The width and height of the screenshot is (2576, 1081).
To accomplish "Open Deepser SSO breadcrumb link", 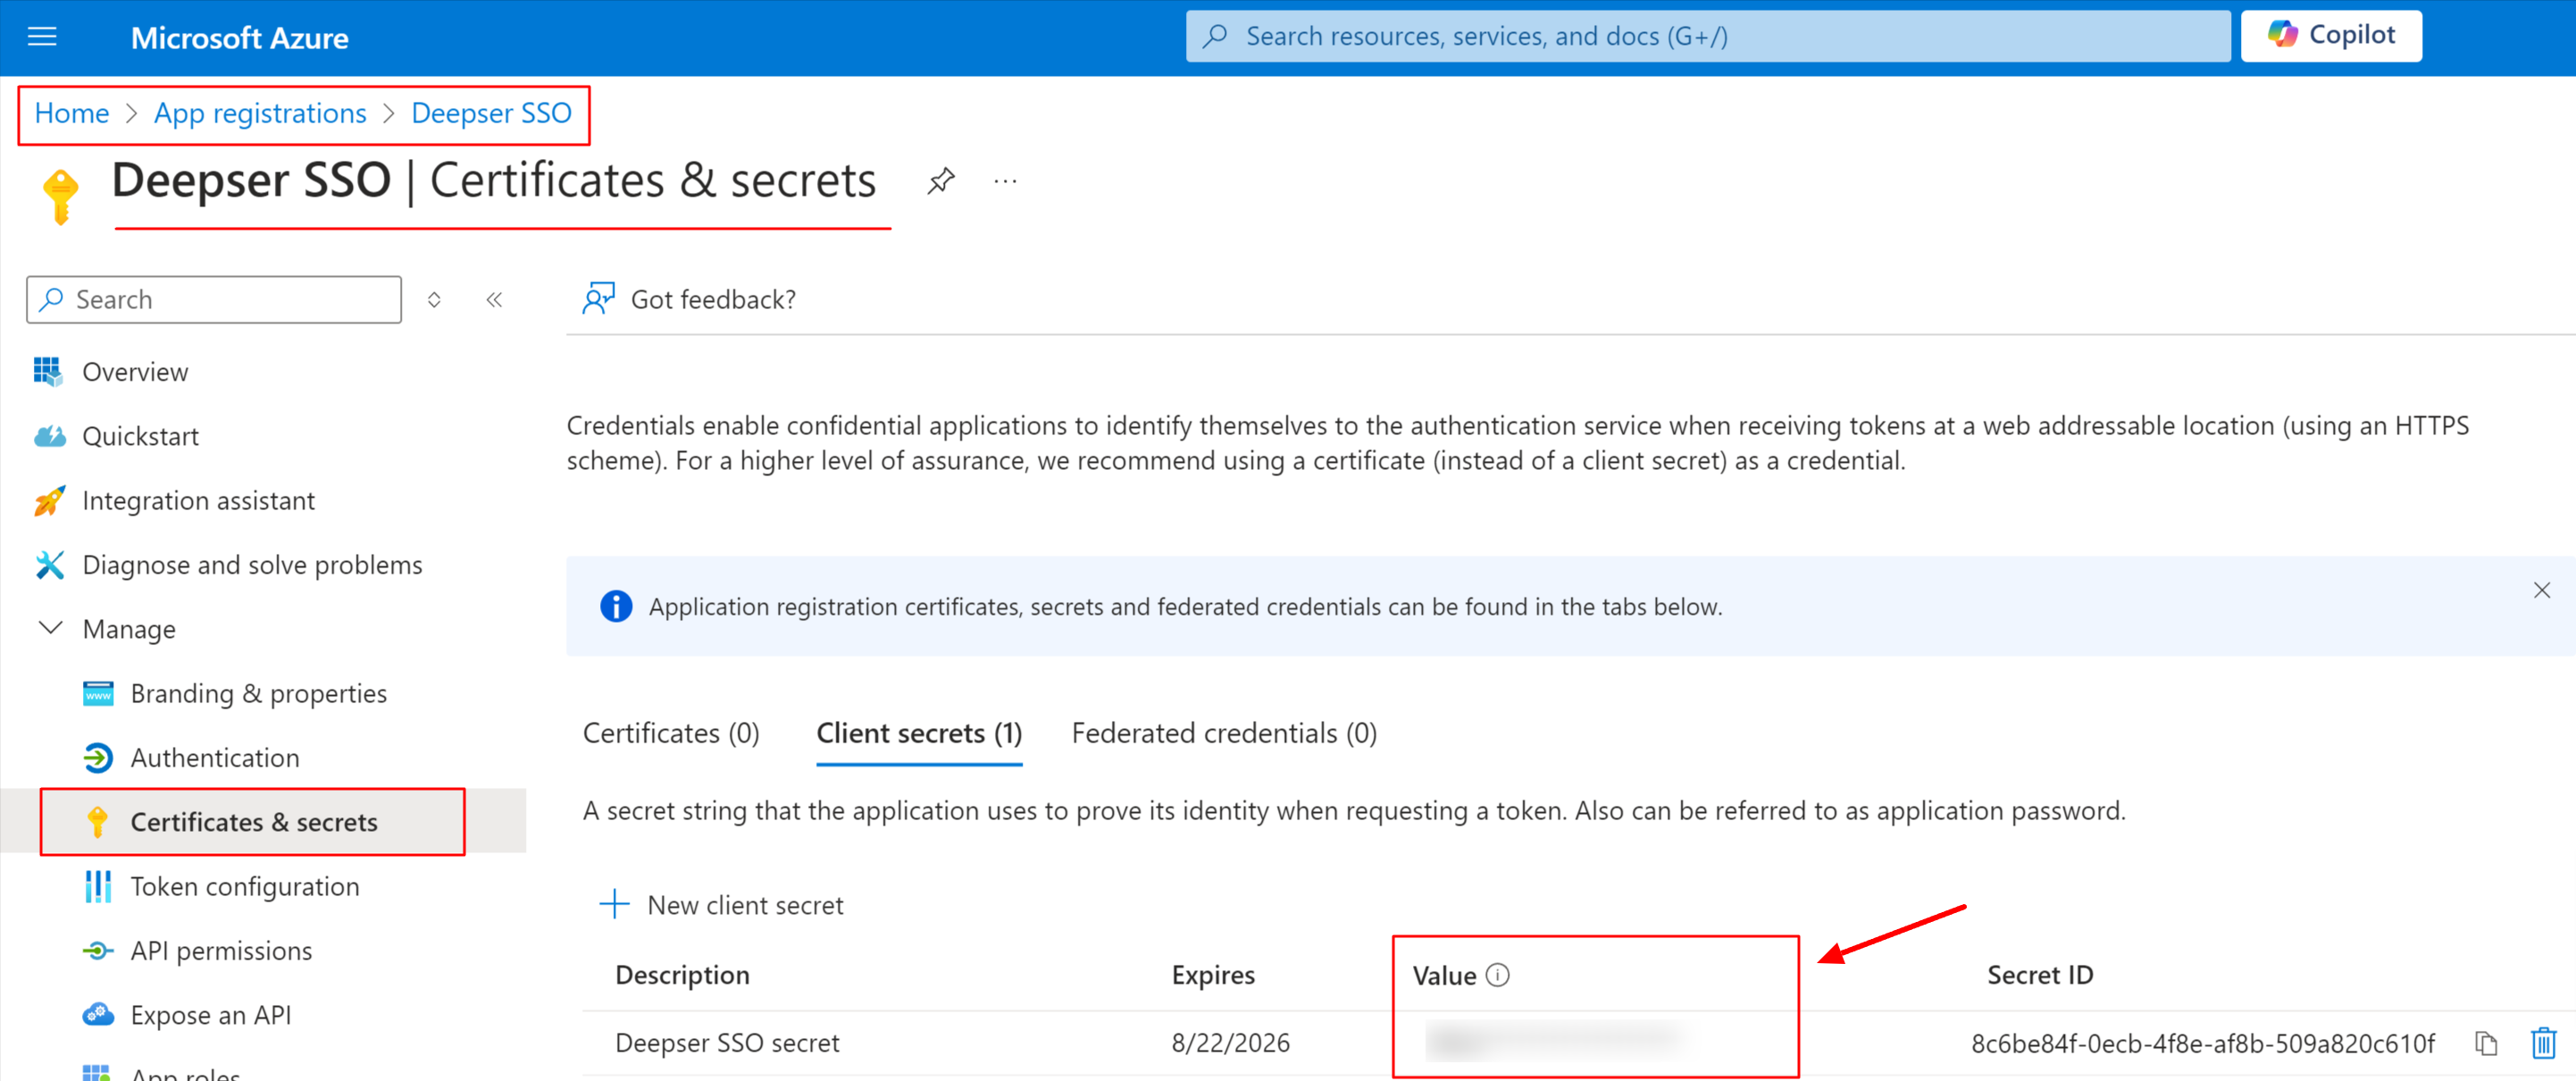I will (x=491, y=113).
